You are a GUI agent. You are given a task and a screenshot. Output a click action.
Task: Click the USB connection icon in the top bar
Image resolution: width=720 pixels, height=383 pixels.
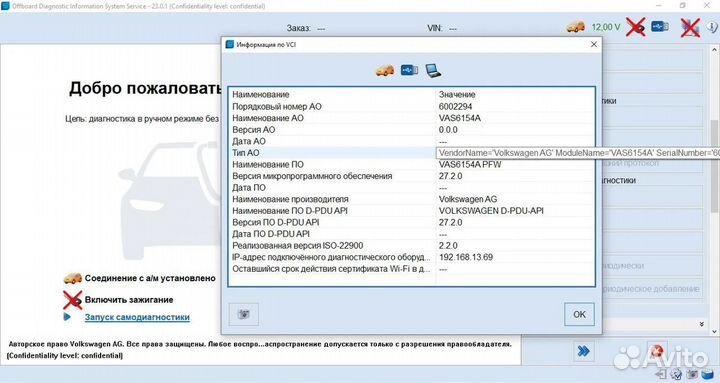(x=660, y=27)
